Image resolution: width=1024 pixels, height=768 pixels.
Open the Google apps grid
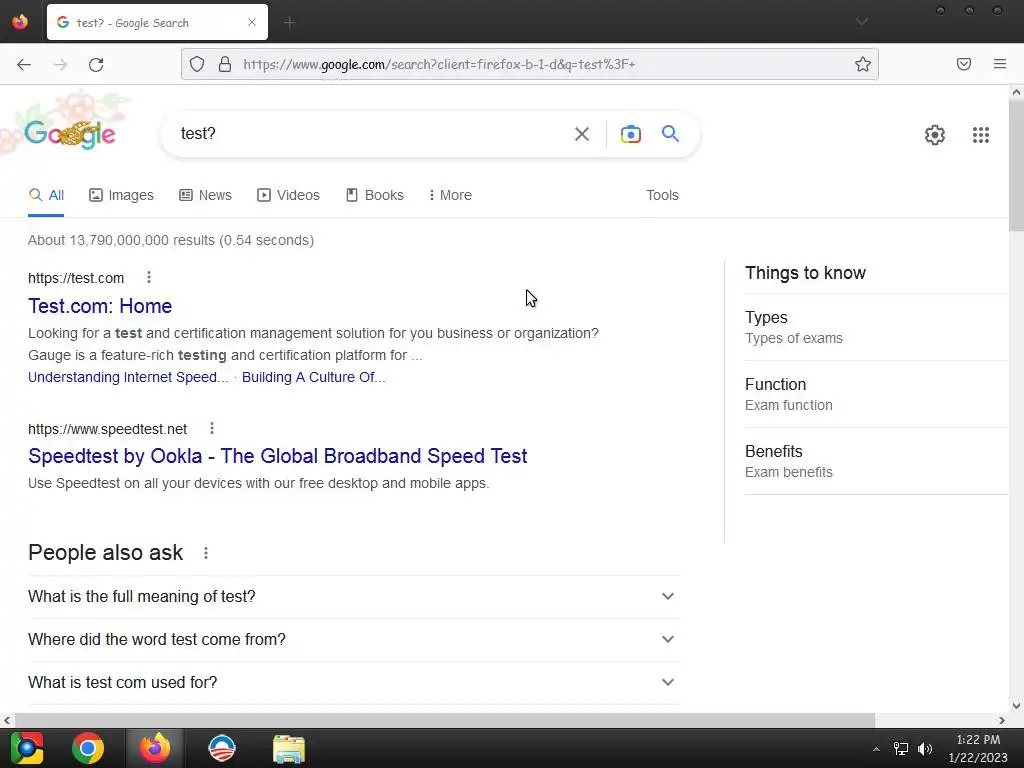980,135
